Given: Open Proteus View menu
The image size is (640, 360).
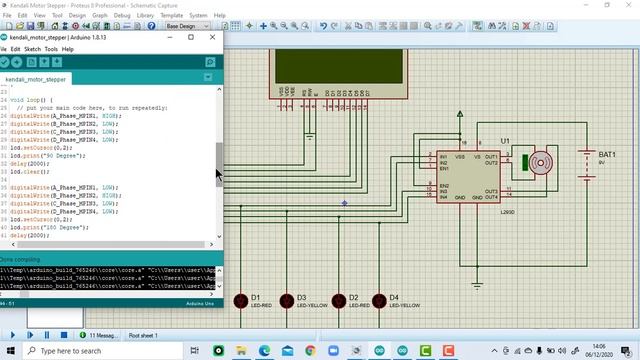Looking at the screenshot, I should (40, 15).
